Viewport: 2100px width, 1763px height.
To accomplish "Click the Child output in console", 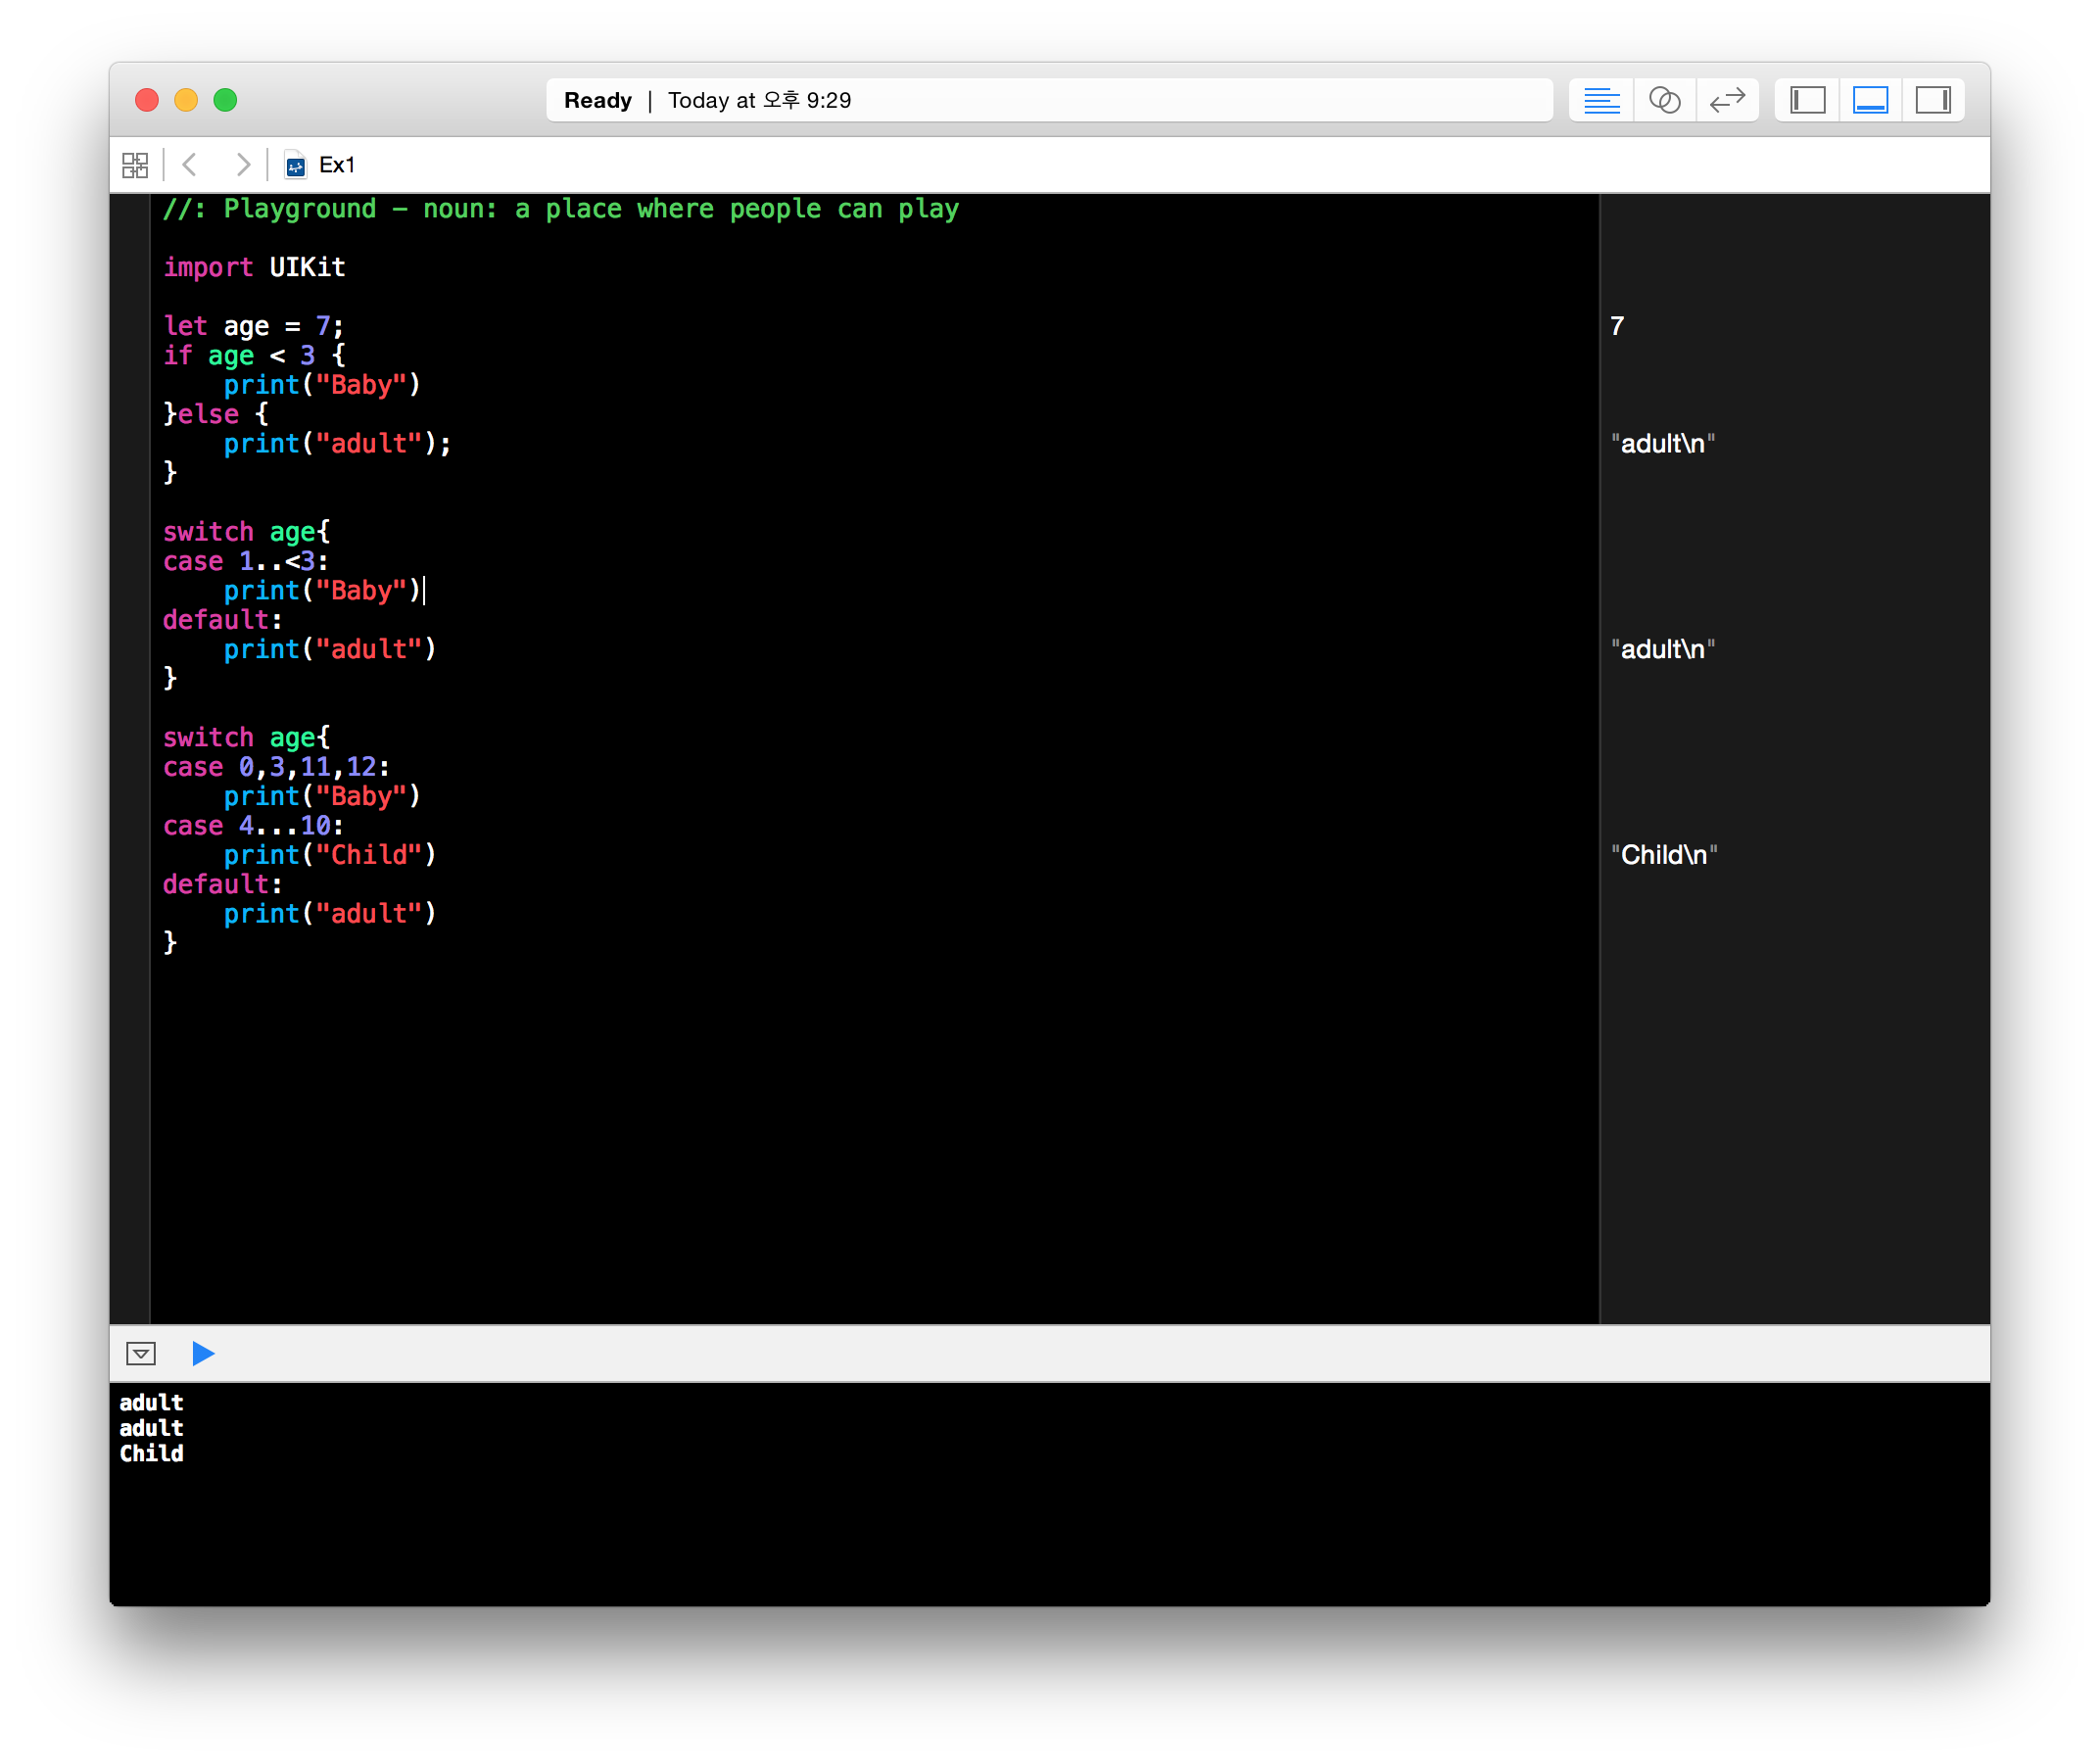I will coord(151,1453).
